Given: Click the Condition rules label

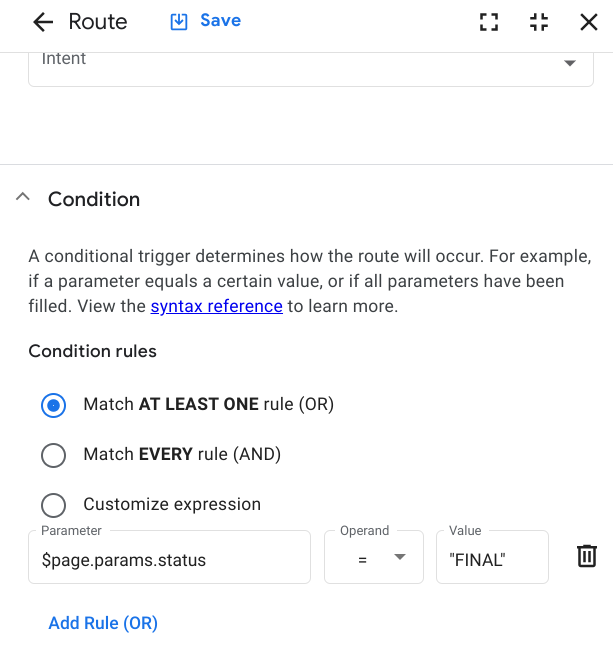Looking at the screenshot, I should tap(92, 351).
